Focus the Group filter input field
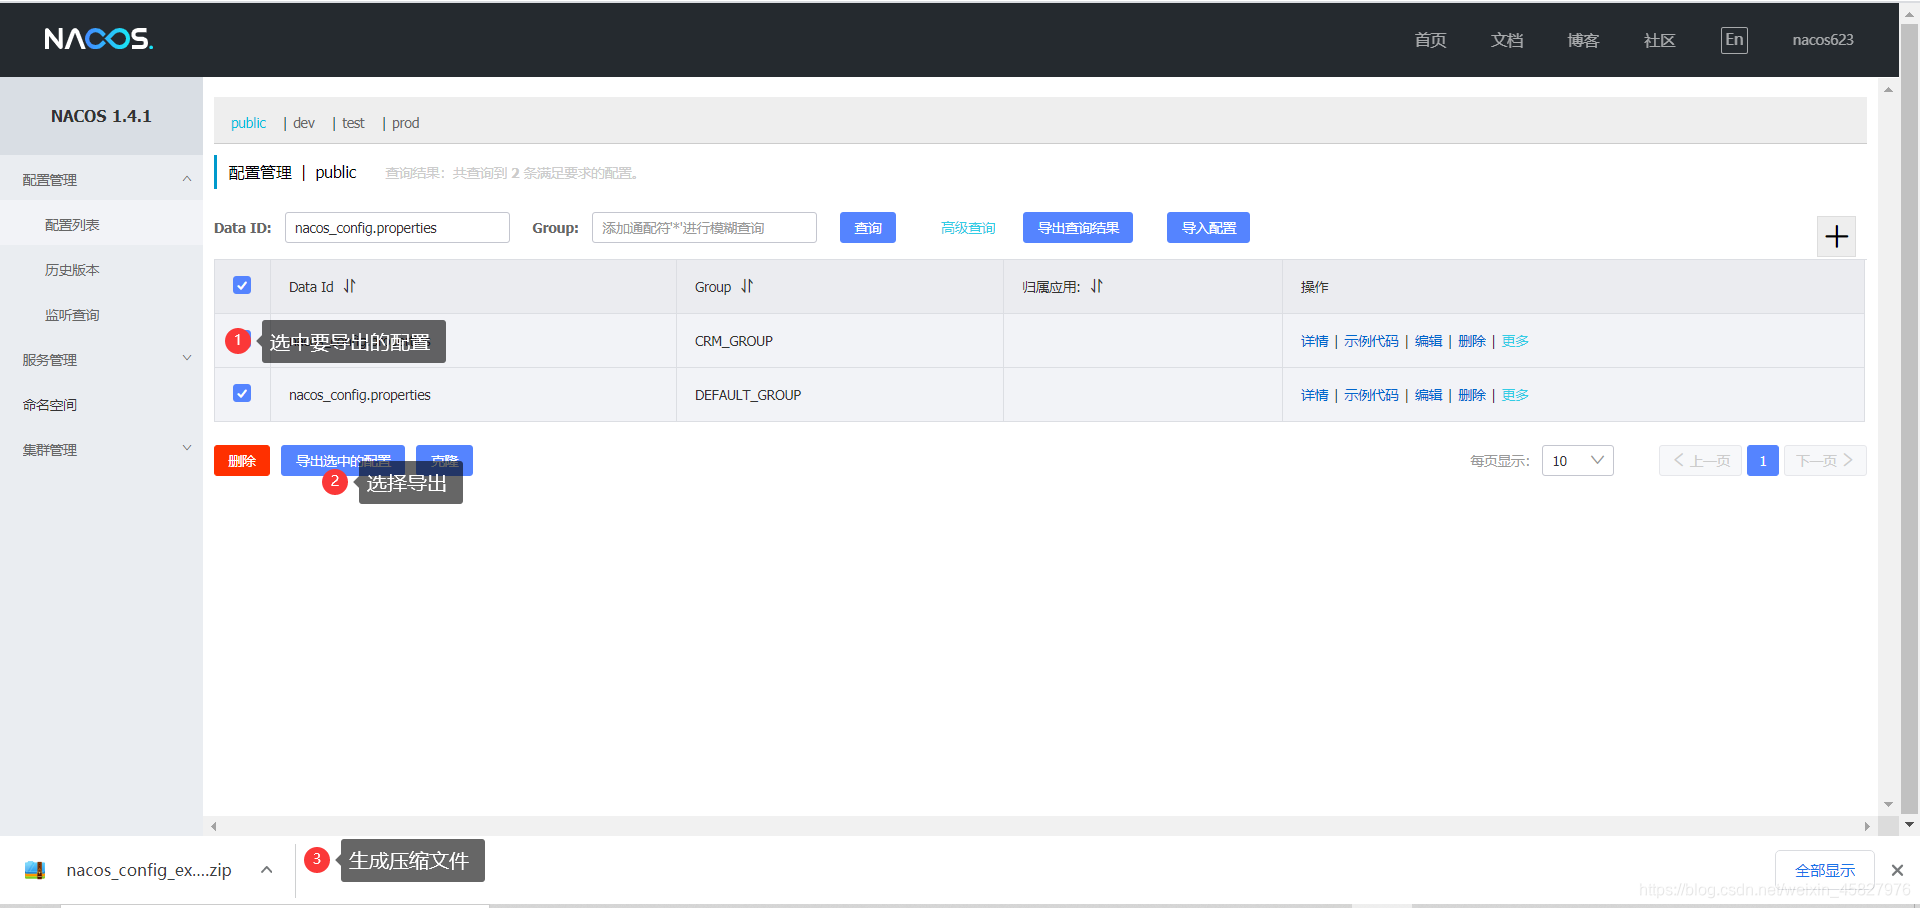 704,228
